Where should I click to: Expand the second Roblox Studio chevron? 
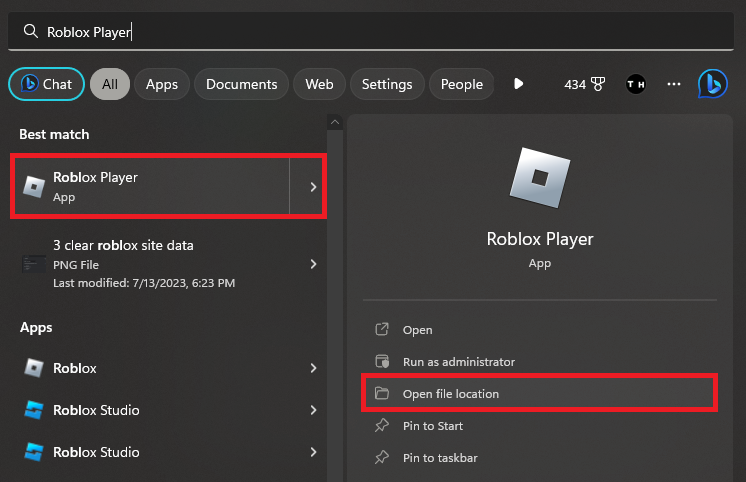[x=313, y=452]
